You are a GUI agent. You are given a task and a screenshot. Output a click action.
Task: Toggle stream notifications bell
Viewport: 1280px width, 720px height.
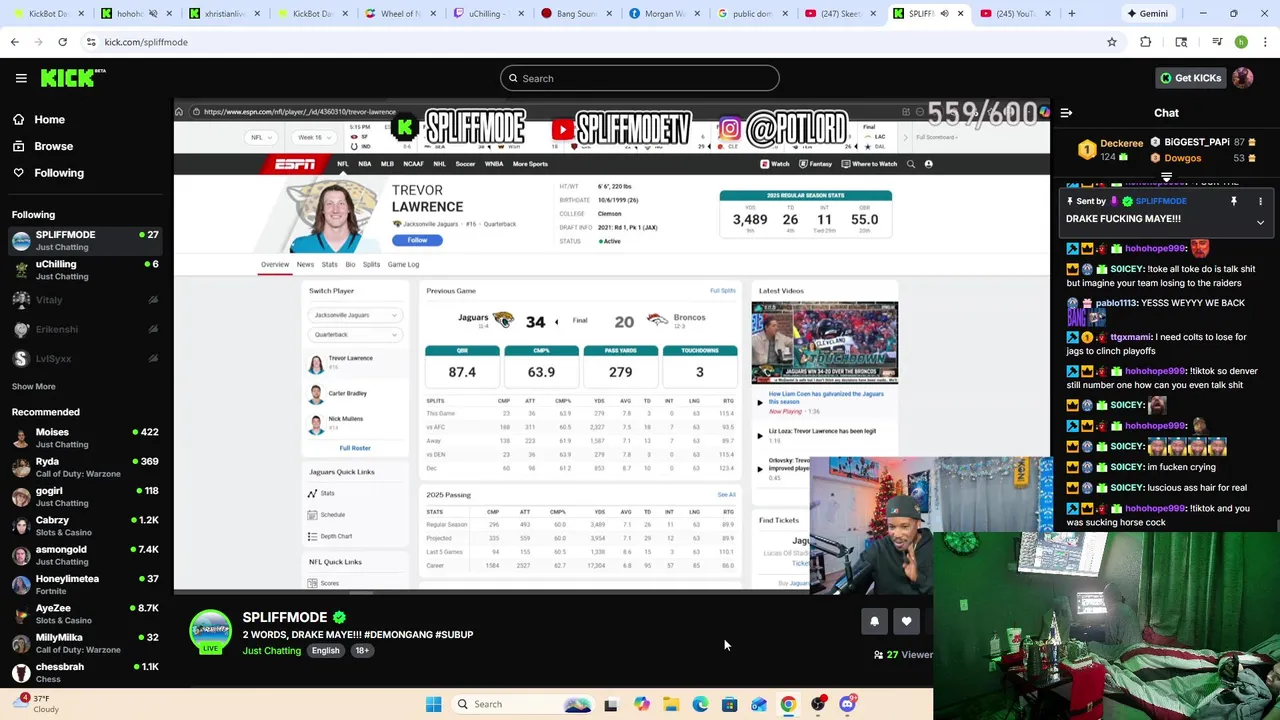coord(874,621)
